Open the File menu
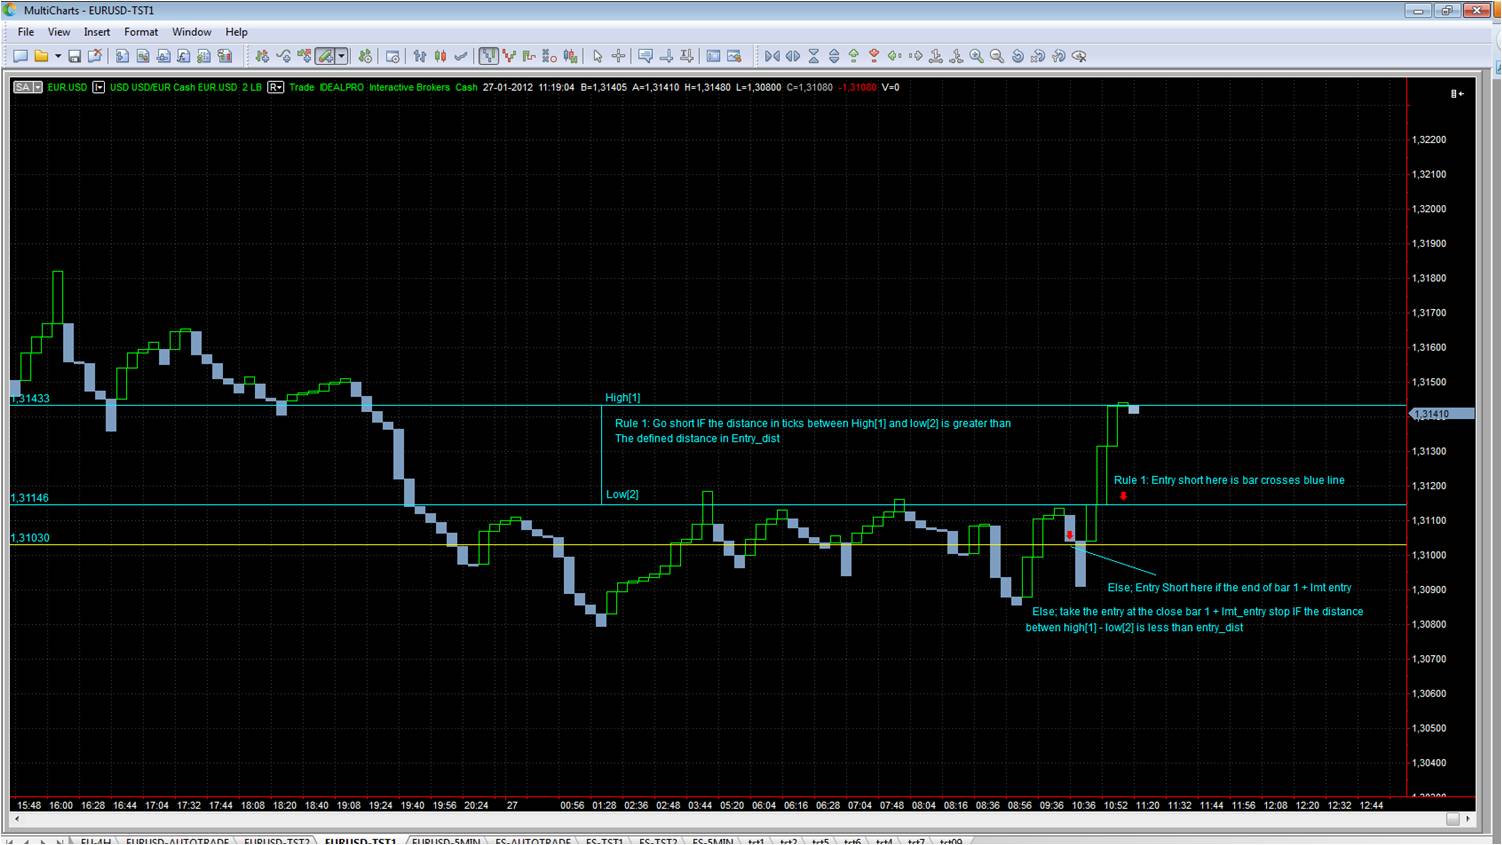 (26, 32)
